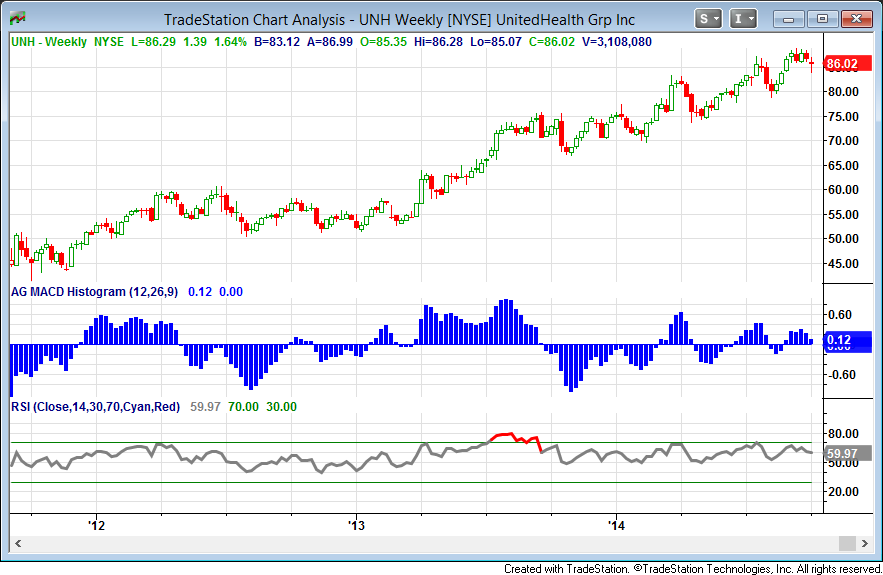Click the right scroll arrow of horizontal scrollbar
The height and width of the screenshot is (575, 883).
[864, 543]
